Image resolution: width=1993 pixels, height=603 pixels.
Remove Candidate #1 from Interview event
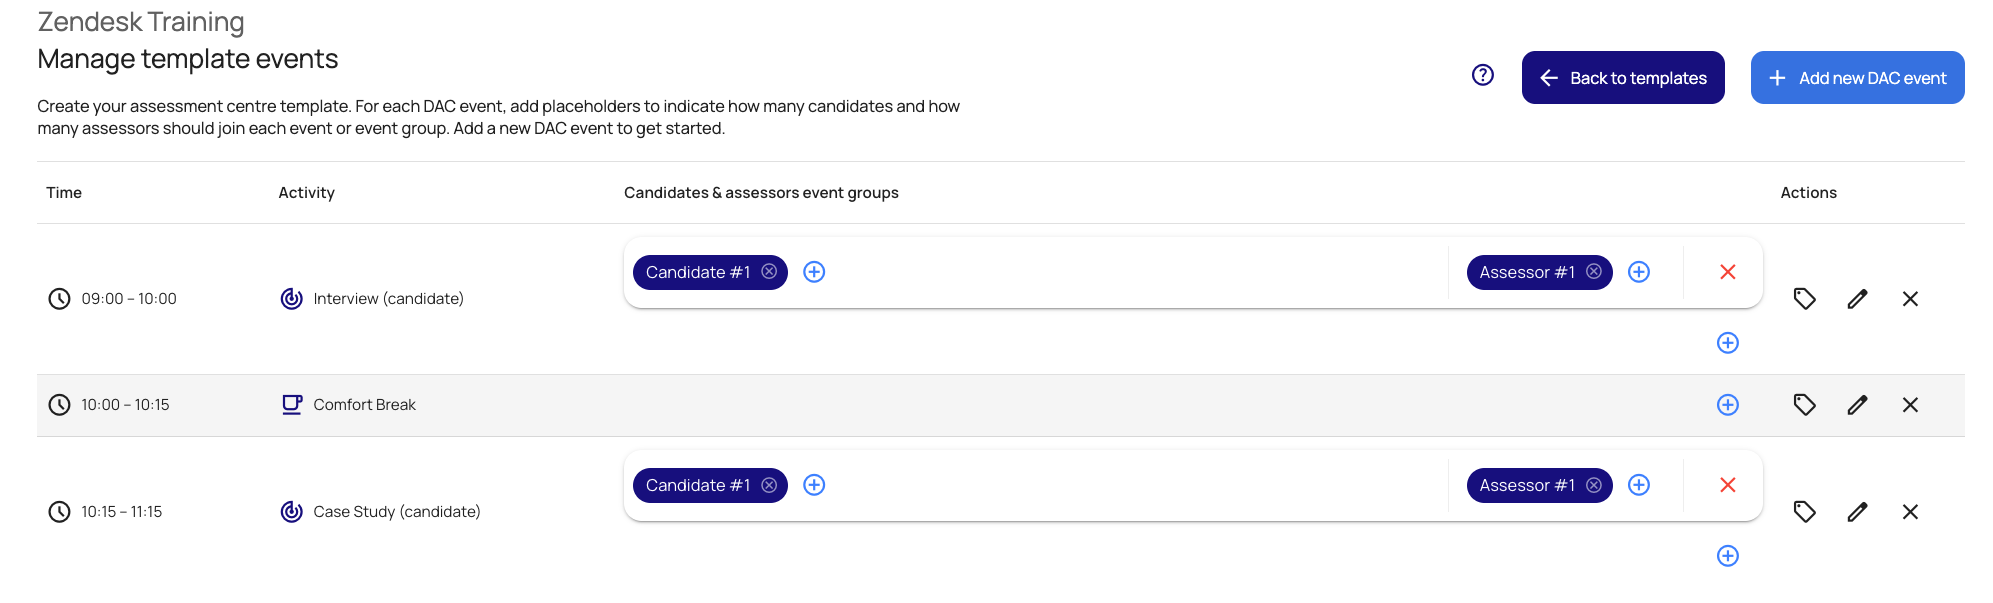pos(769,272)
